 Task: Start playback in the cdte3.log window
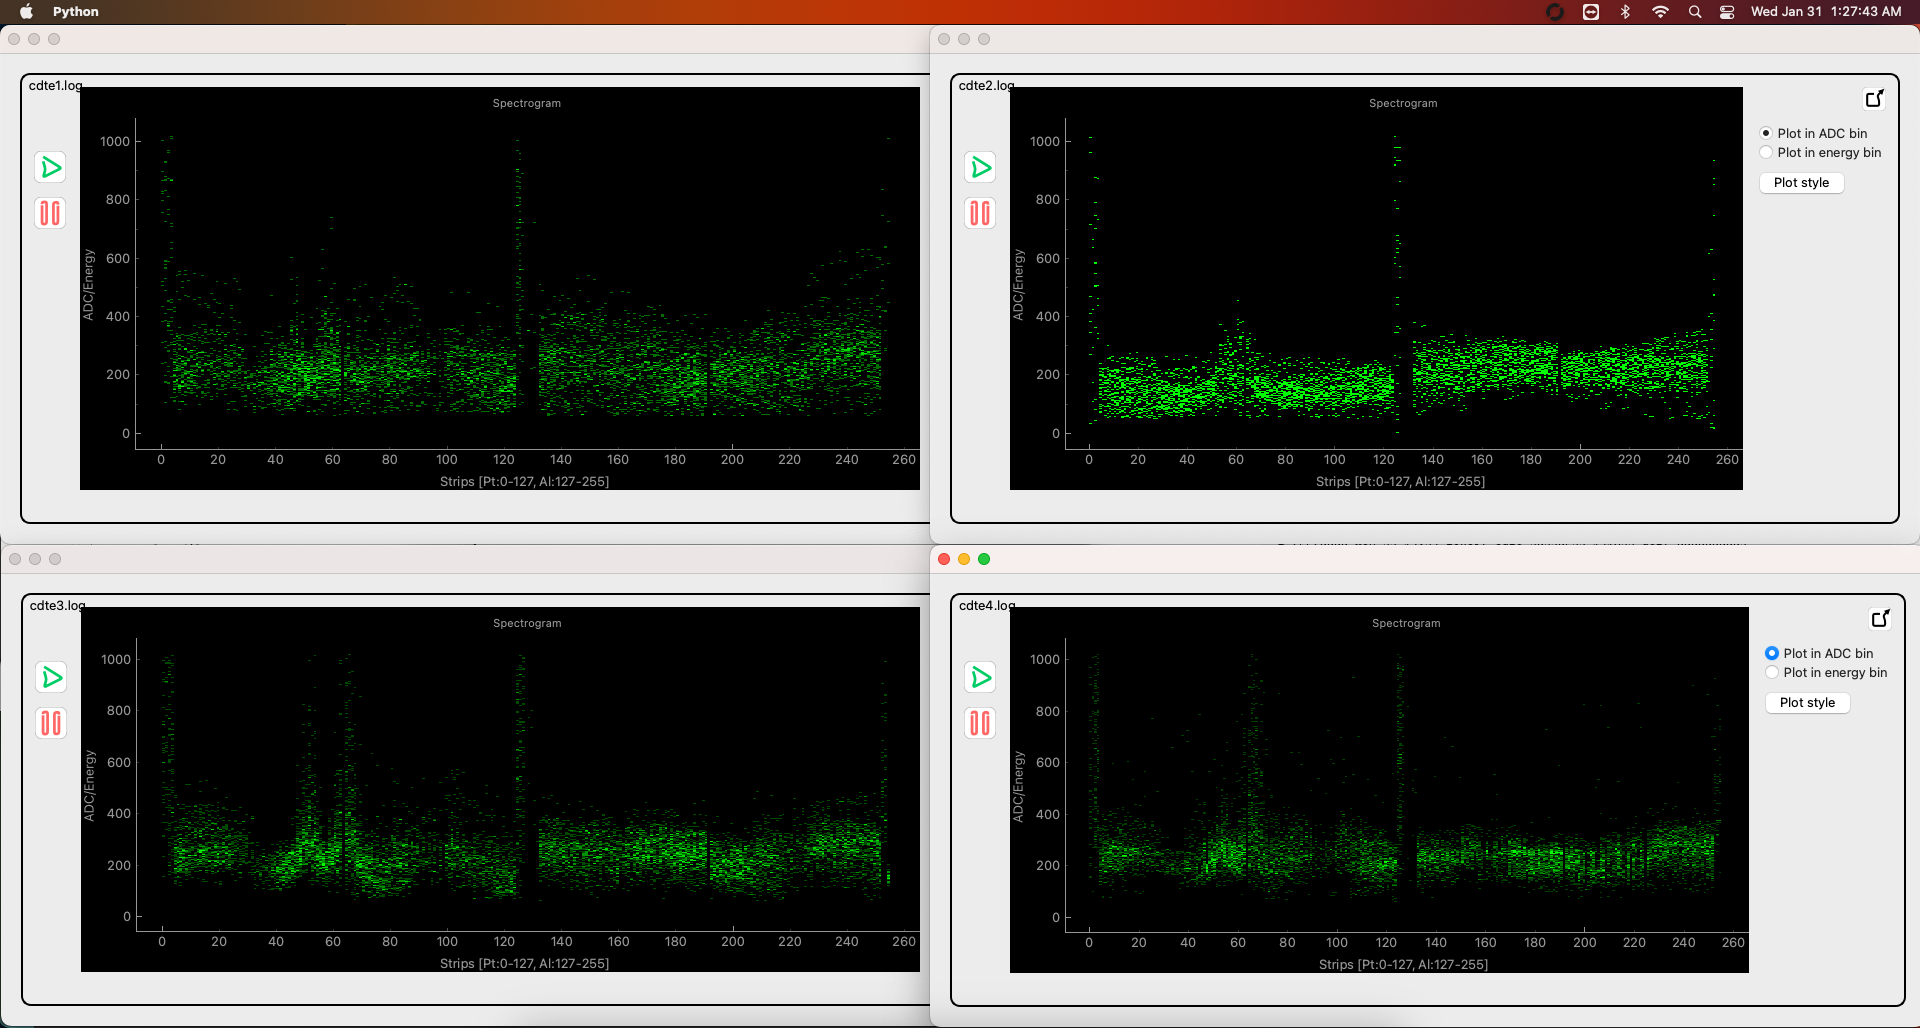[x=51, y=677]
